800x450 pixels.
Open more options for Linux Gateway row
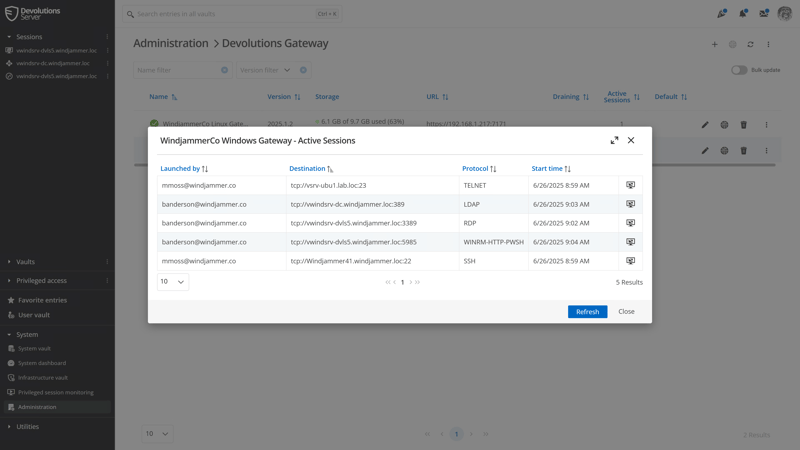(766, 125)
